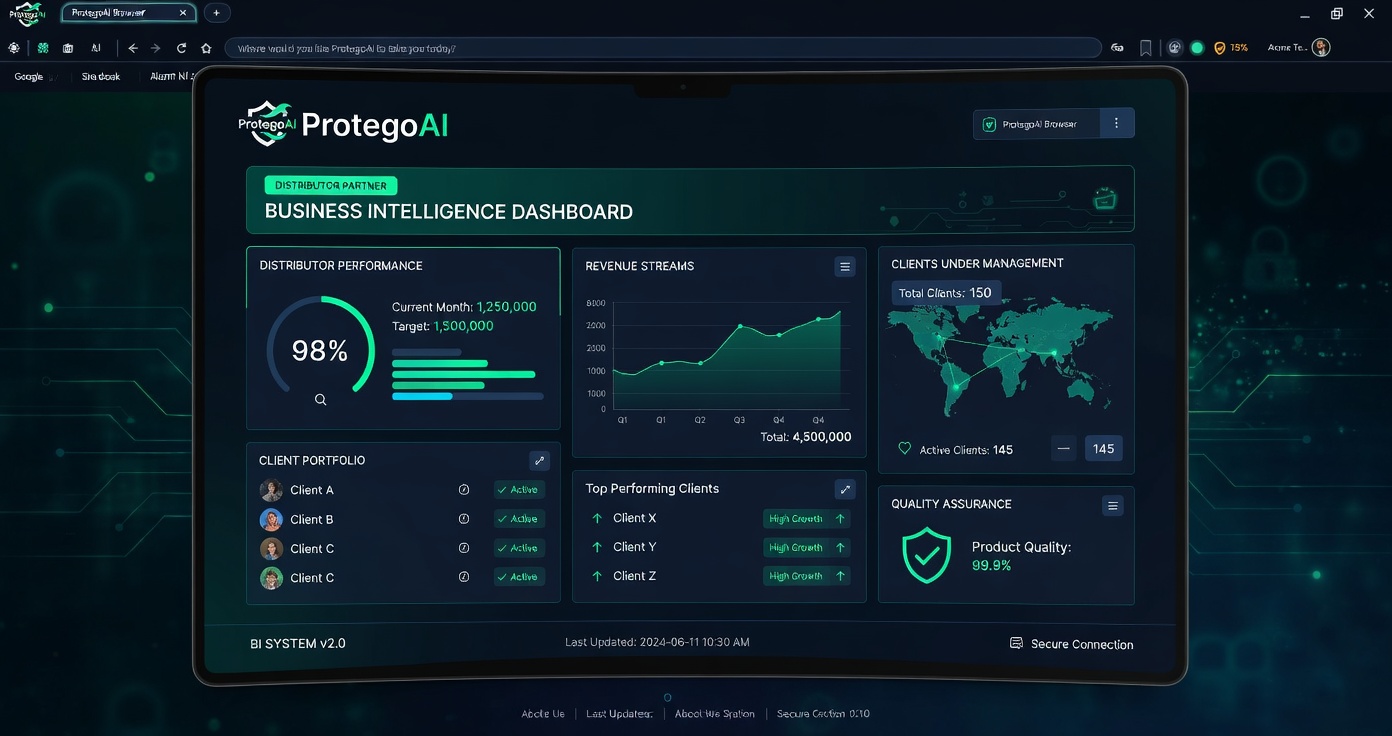
Task: Open the three-dot menu beside ProtegoAI Browser
Action: pos(1117,124)
